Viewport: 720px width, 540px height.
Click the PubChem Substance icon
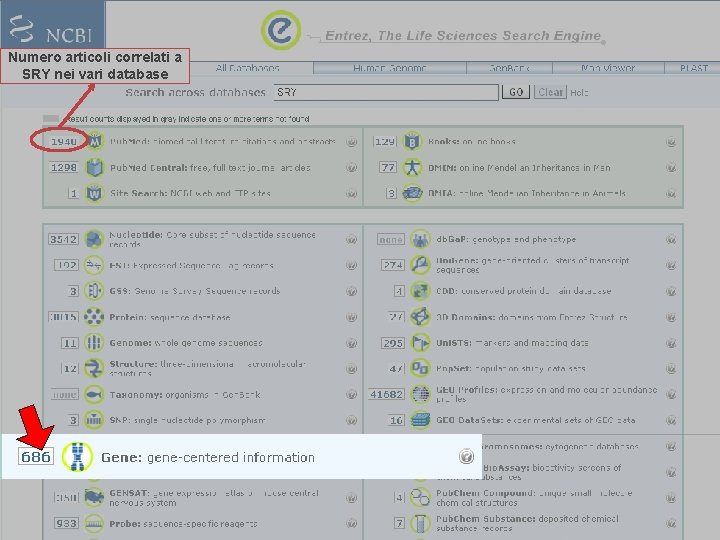[x=420, y=523]
